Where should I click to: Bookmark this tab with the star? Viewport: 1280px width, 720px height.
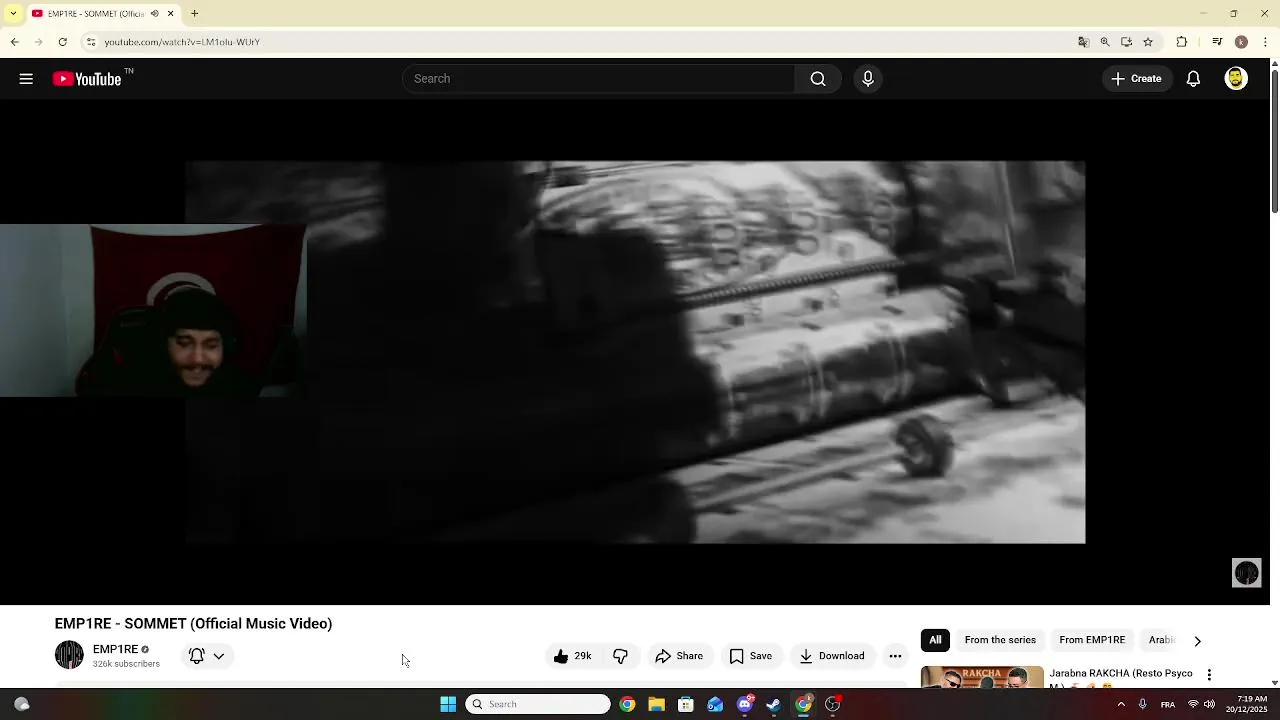[1148, 42]
